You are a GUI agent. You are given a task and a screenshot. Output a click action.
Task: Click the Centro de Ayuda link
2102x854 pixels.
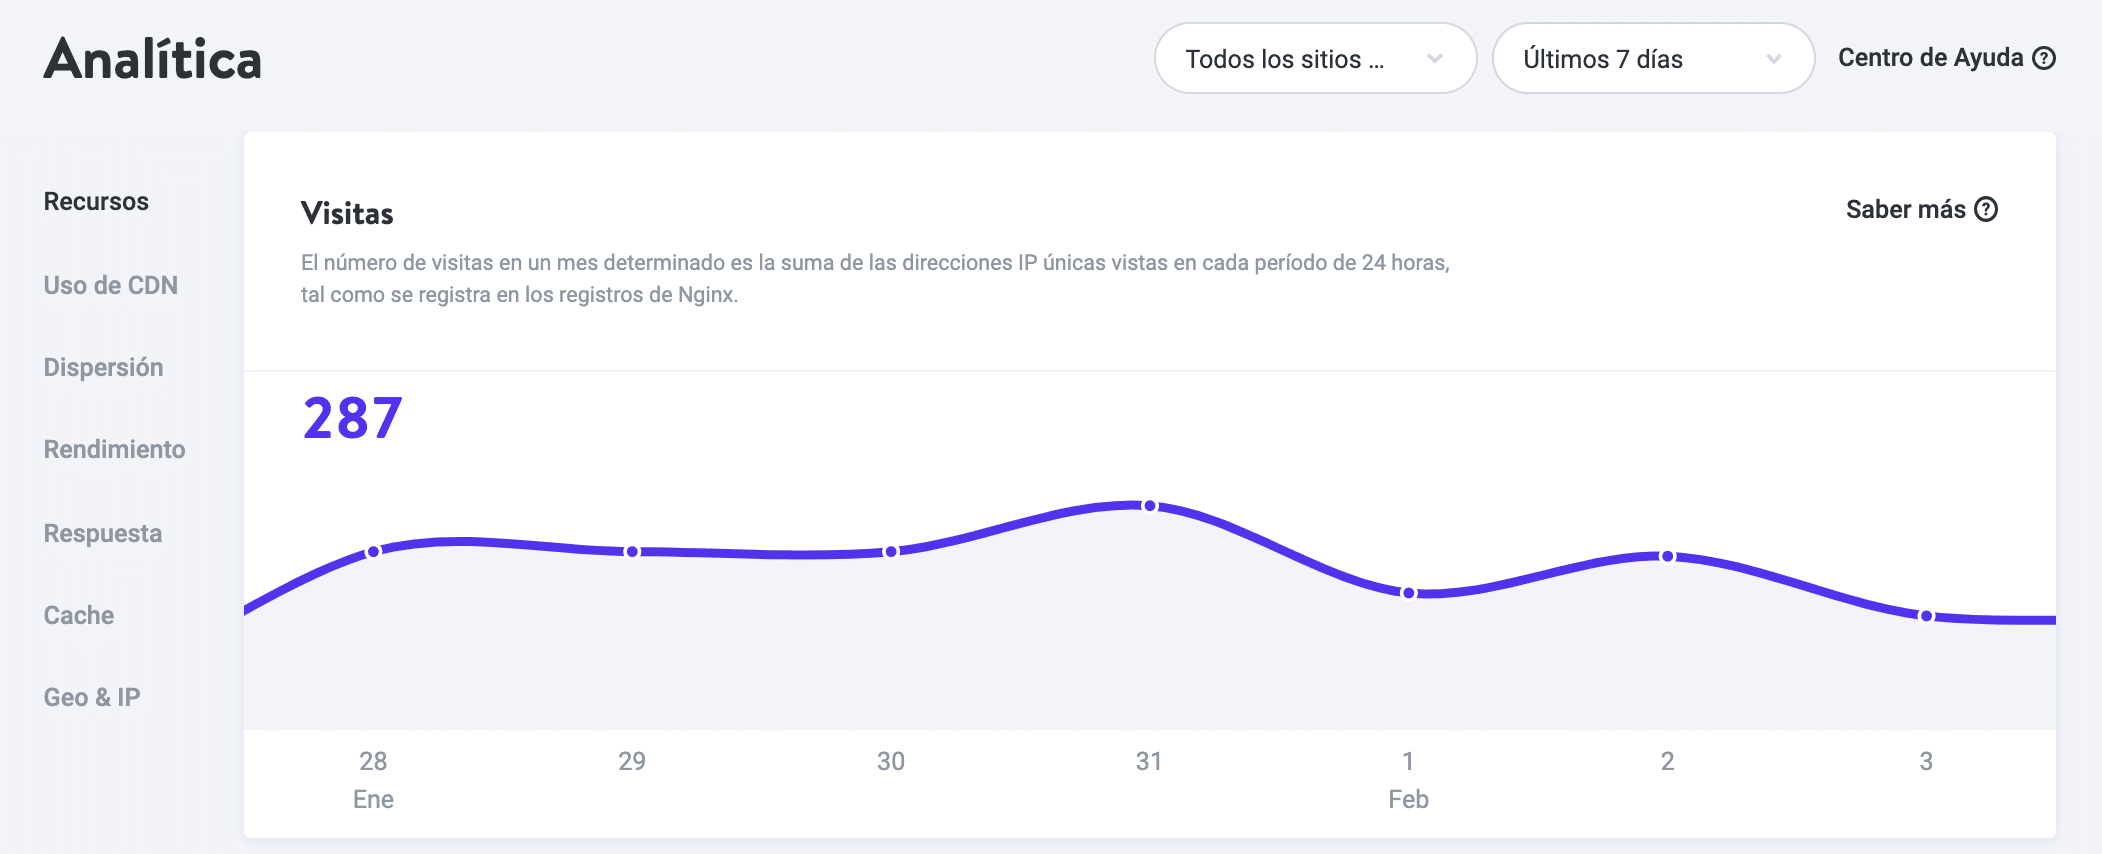pos(1930,58)
